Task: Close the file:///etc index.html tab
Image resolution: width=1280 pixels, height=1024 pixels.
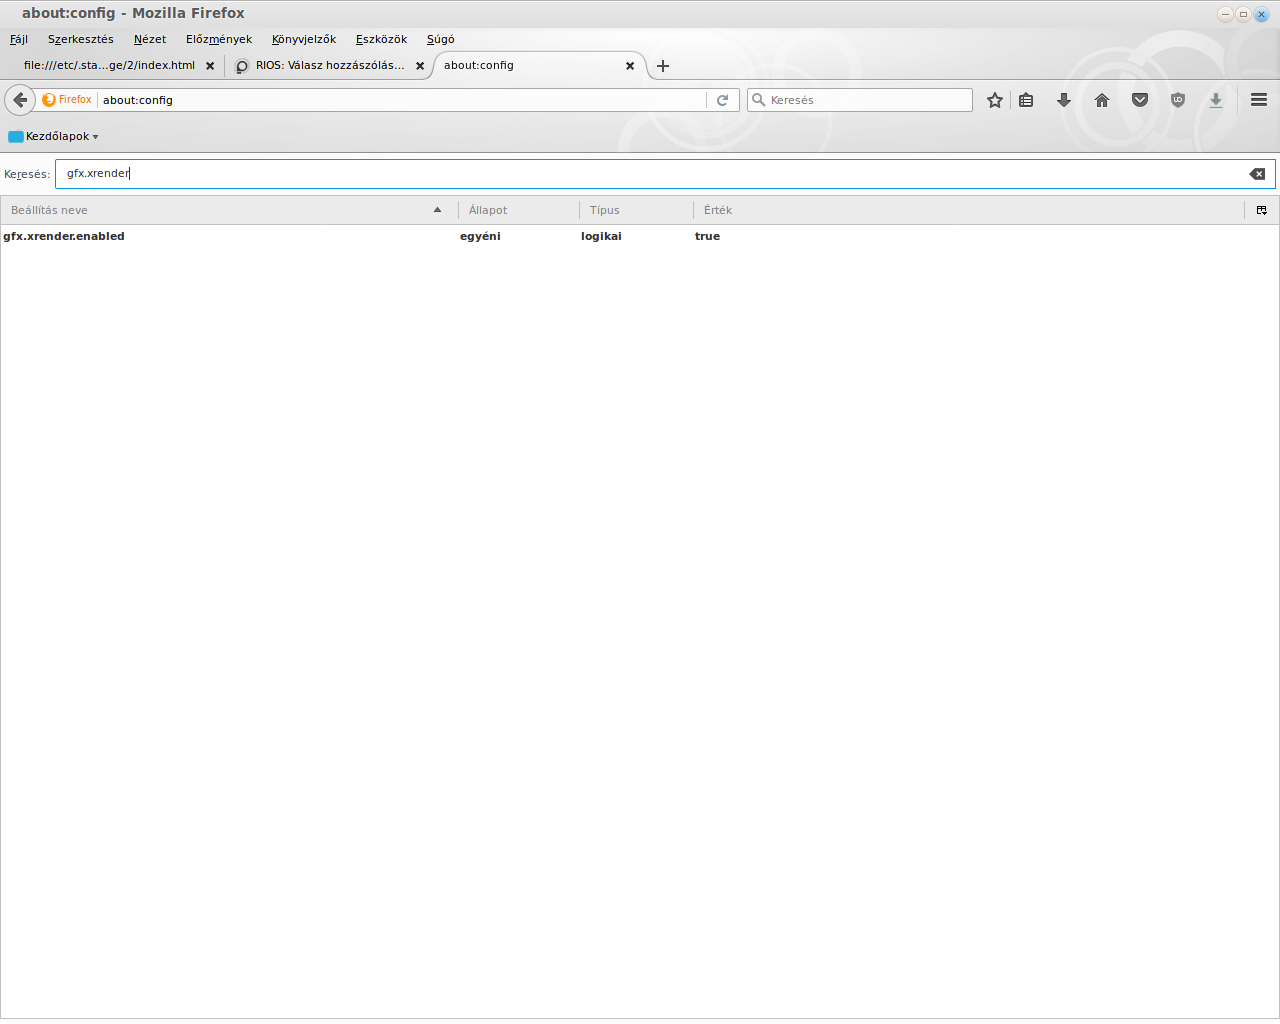Action: click(210, 66)
